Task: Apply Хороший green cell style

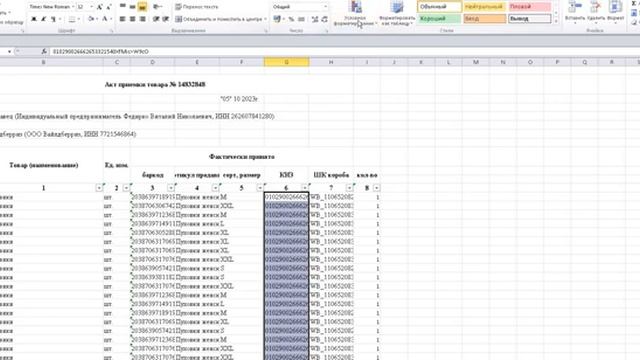Action: tap(439, 19)
